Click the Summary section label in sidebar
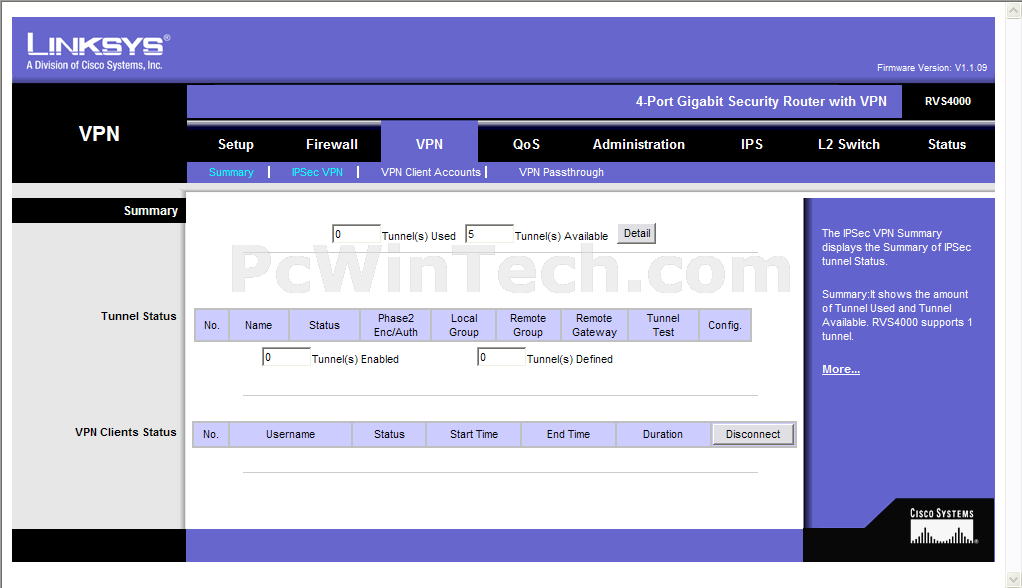 click(151, 211)
